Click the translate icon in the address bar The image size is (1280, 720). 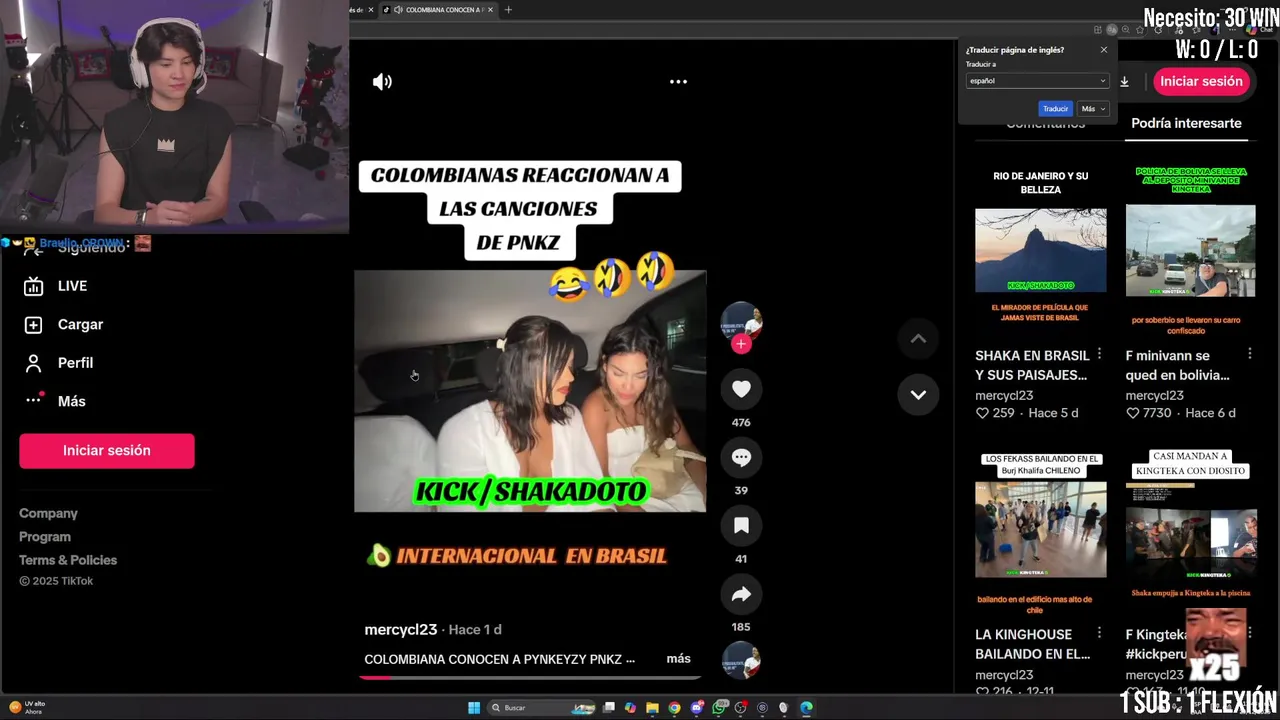tap(1111, 30)
